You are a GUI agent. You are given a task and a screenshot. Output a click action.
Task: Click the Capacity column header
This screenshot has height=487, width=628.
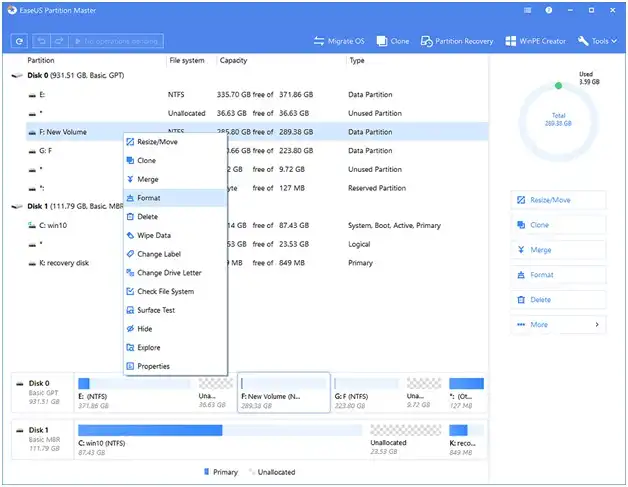point(233,60)
